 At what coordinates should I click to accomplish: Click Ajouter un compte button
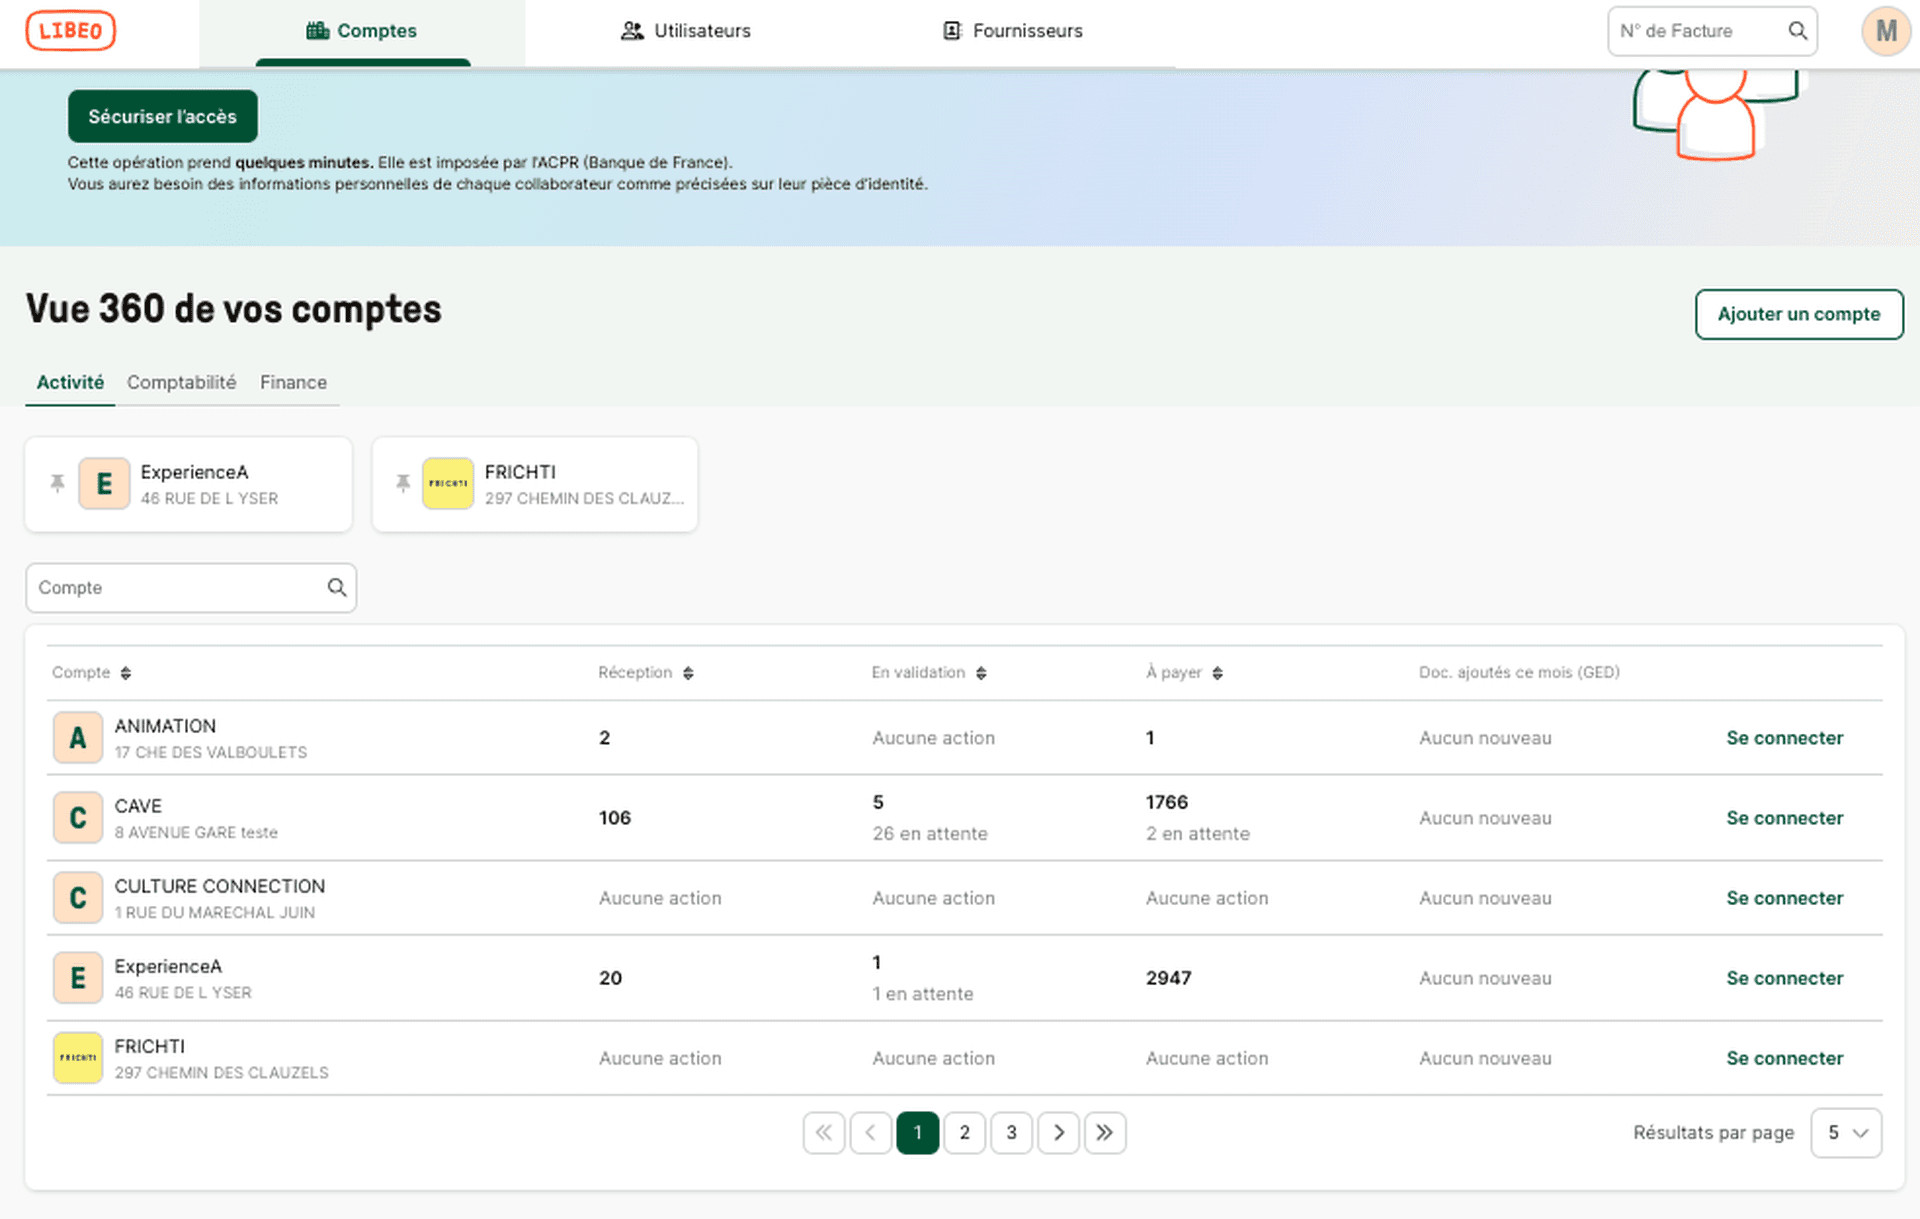[x=1798, y=314]
